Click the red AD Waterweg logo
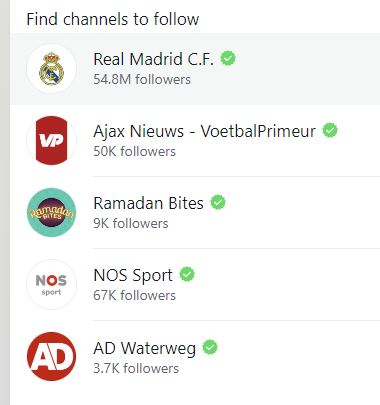 click(x=51, y=356)
